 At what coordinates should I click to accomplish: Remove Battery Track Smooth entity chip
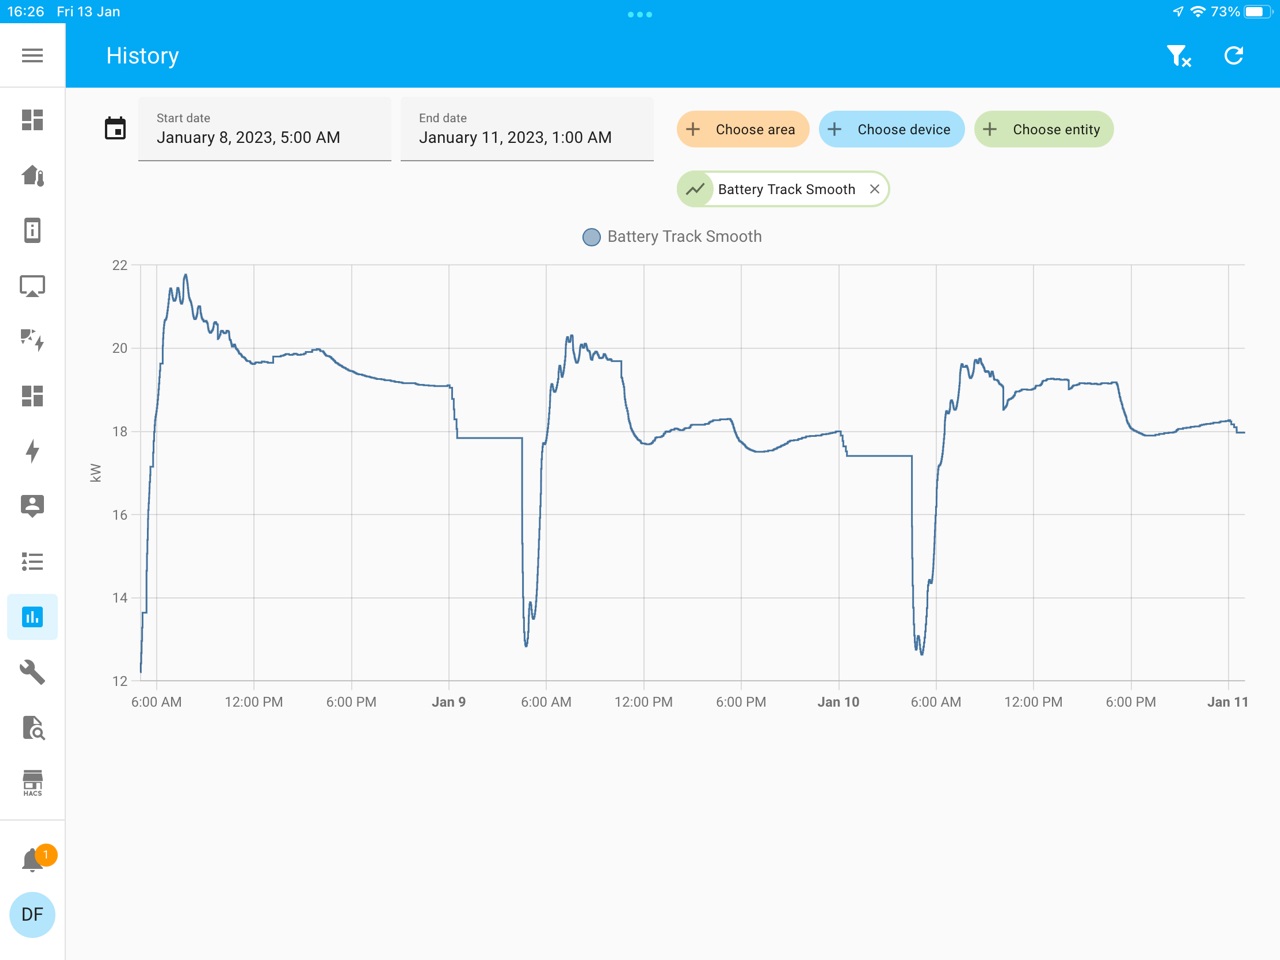point(875,189)
